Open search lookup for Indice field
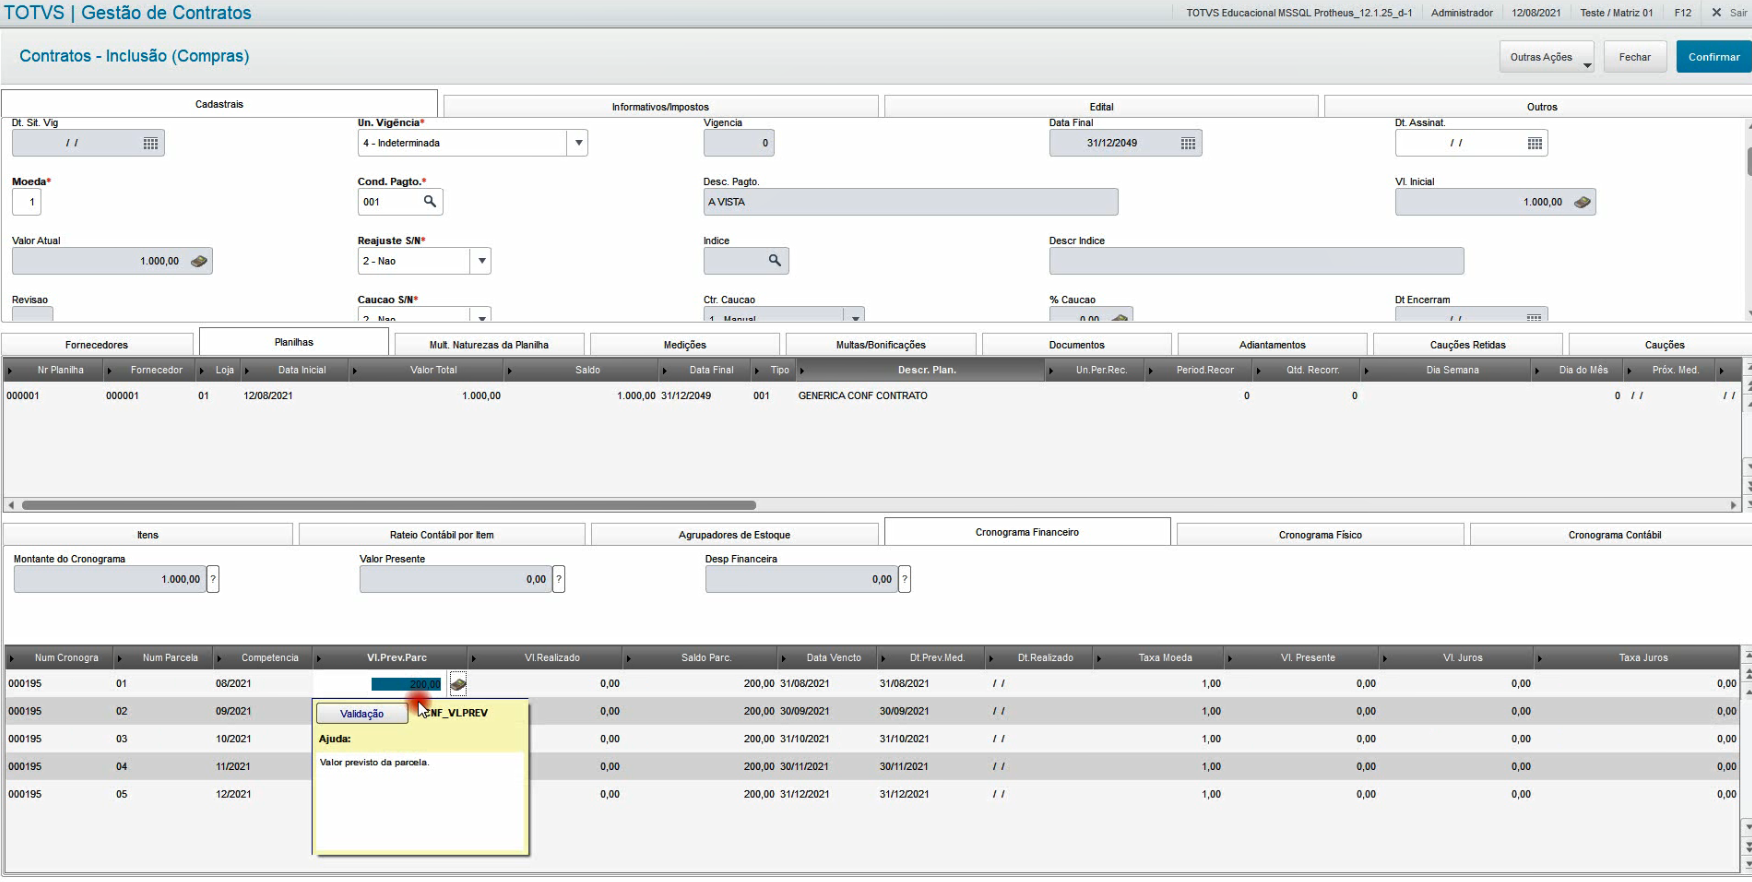1752x882 pixels. [774, 261]
